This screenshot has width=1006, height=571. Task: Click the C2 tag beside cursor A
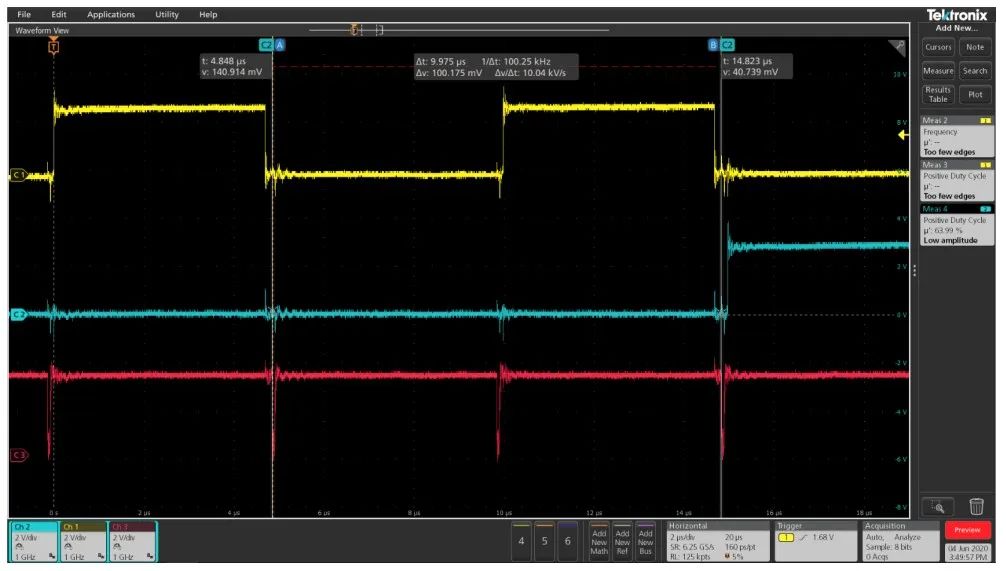(x=266, y=45)
